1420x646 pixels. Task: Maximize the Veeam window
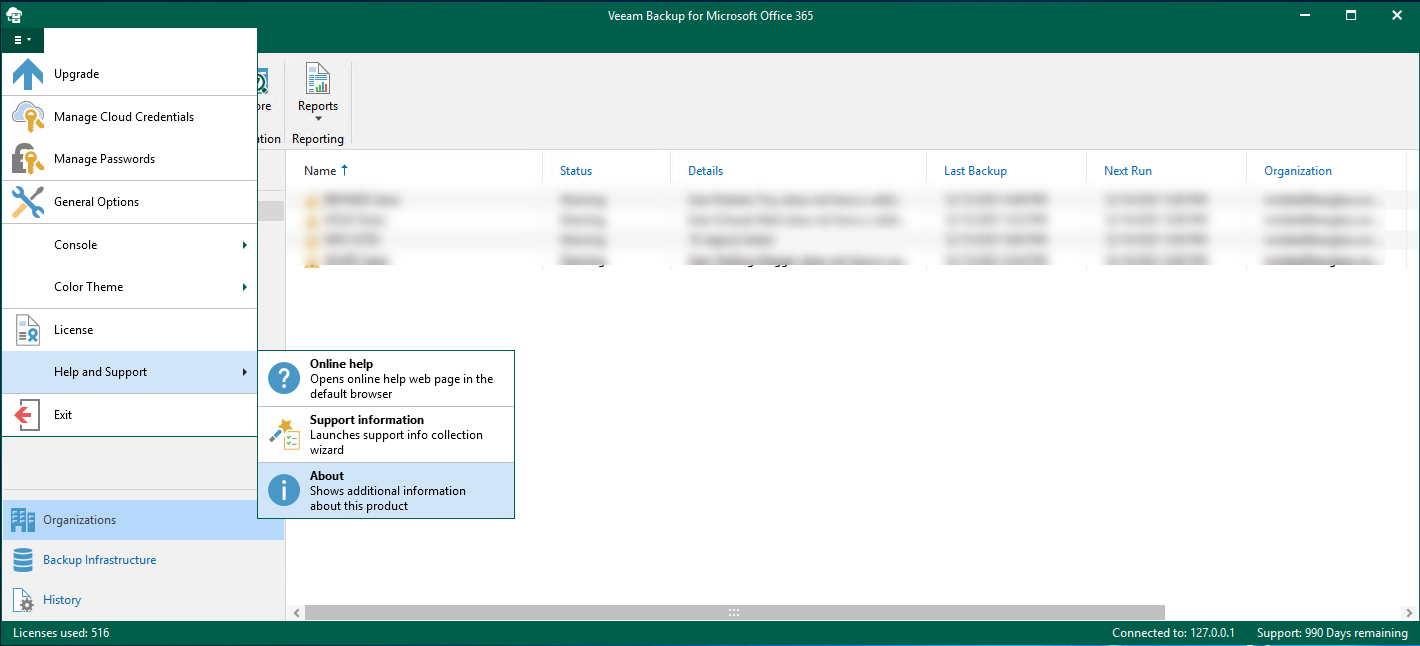coord(1351,15)
